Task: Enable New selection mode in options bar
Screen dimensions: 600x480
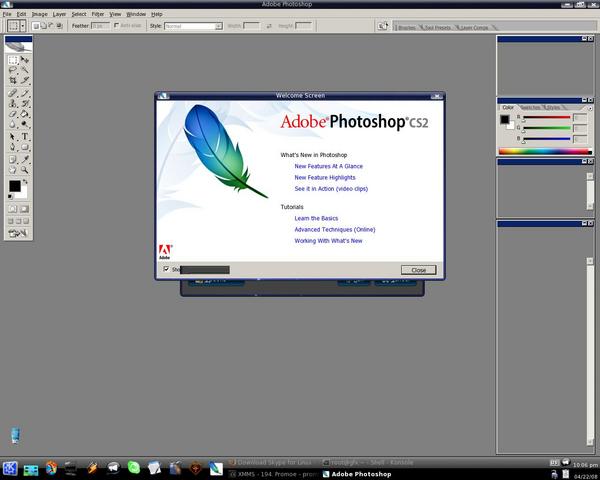Action: point(36,26)
